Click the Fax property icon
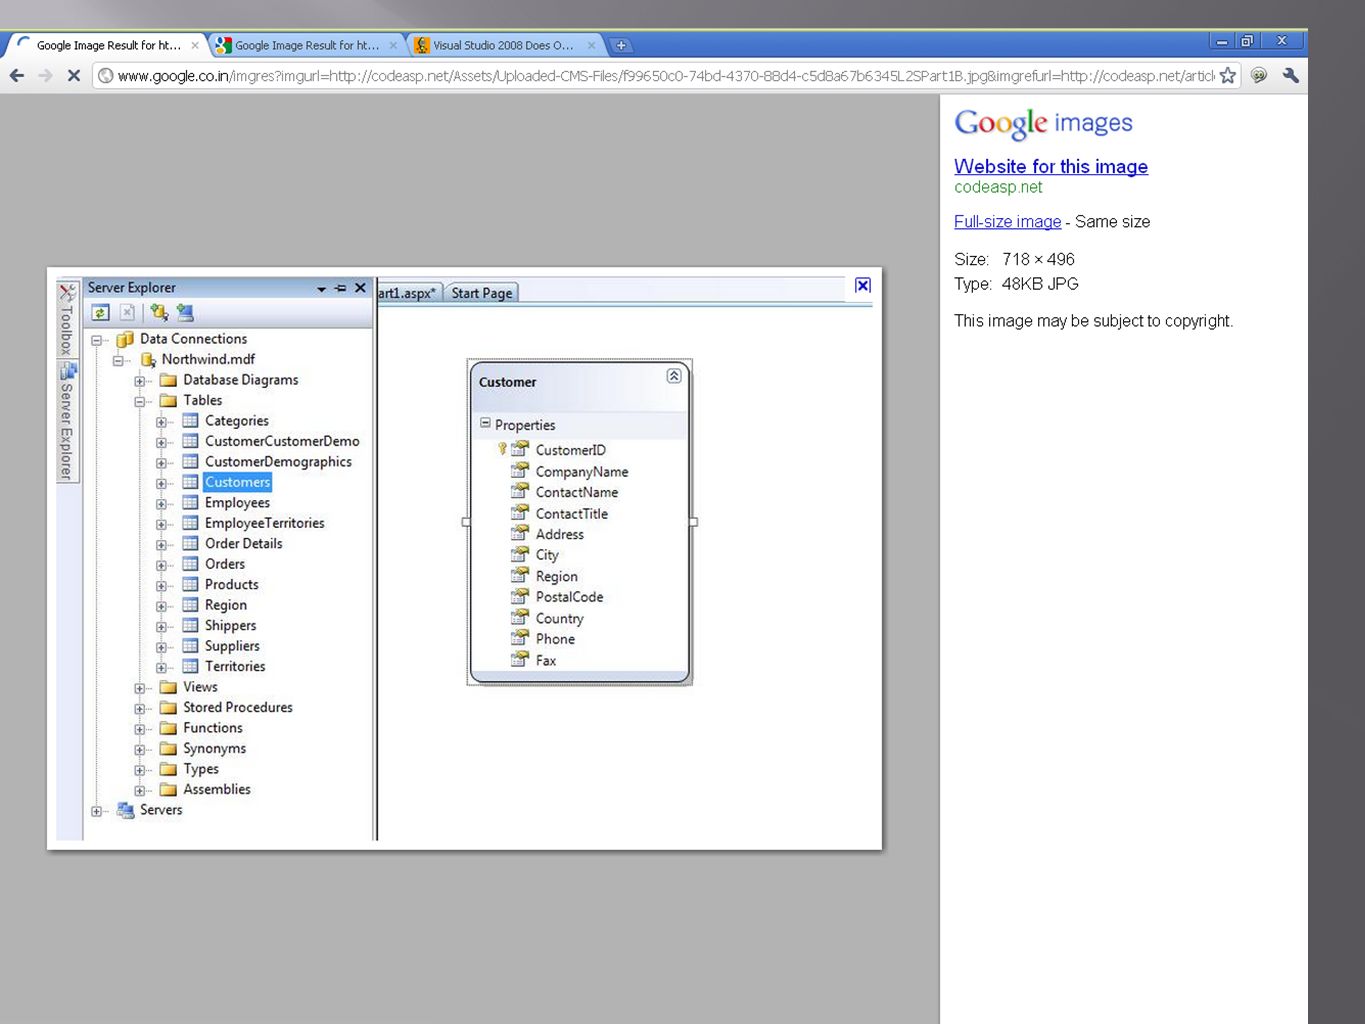This screenshot has height=1024, width=1365. [520, 659]
